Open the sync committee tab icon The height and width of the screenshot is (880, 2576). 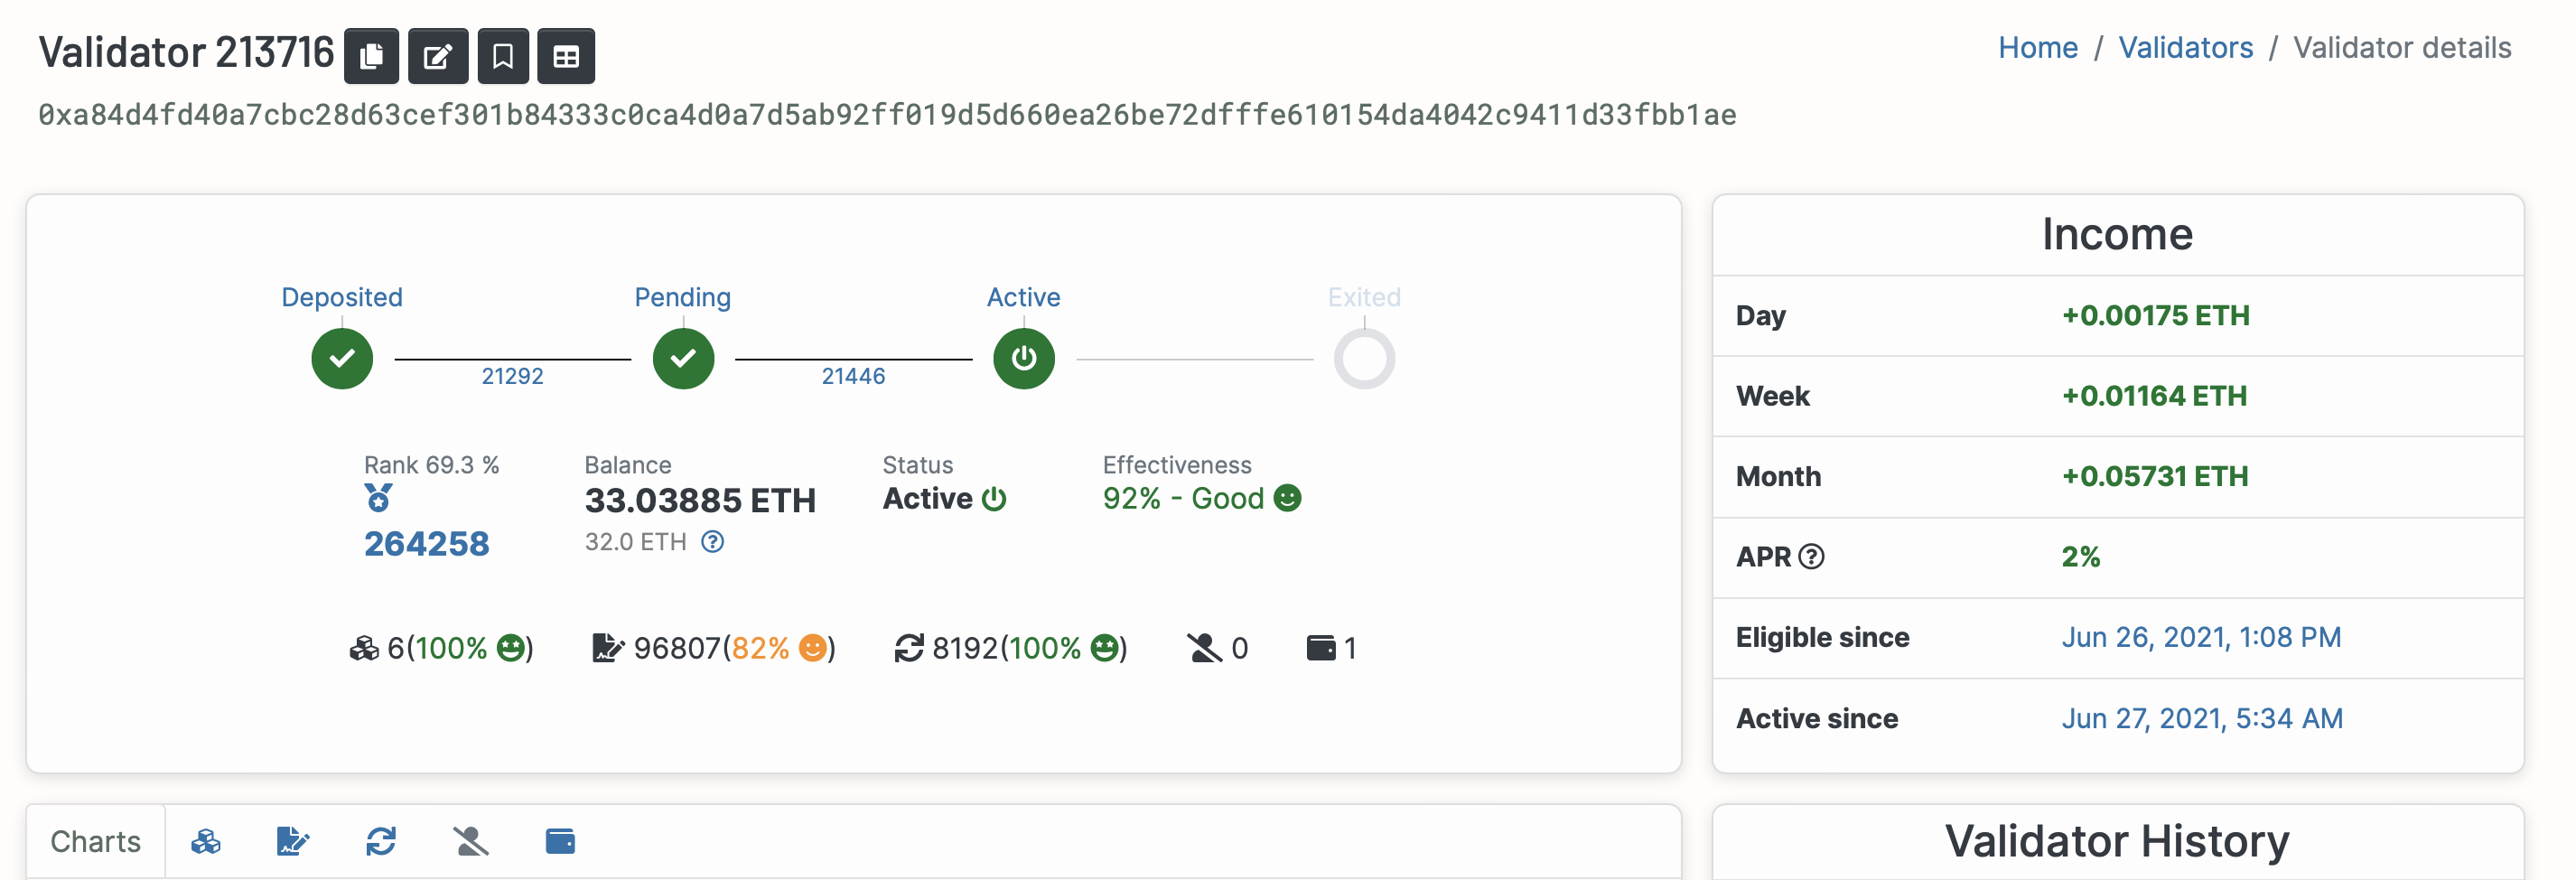(x=381, y=842)
